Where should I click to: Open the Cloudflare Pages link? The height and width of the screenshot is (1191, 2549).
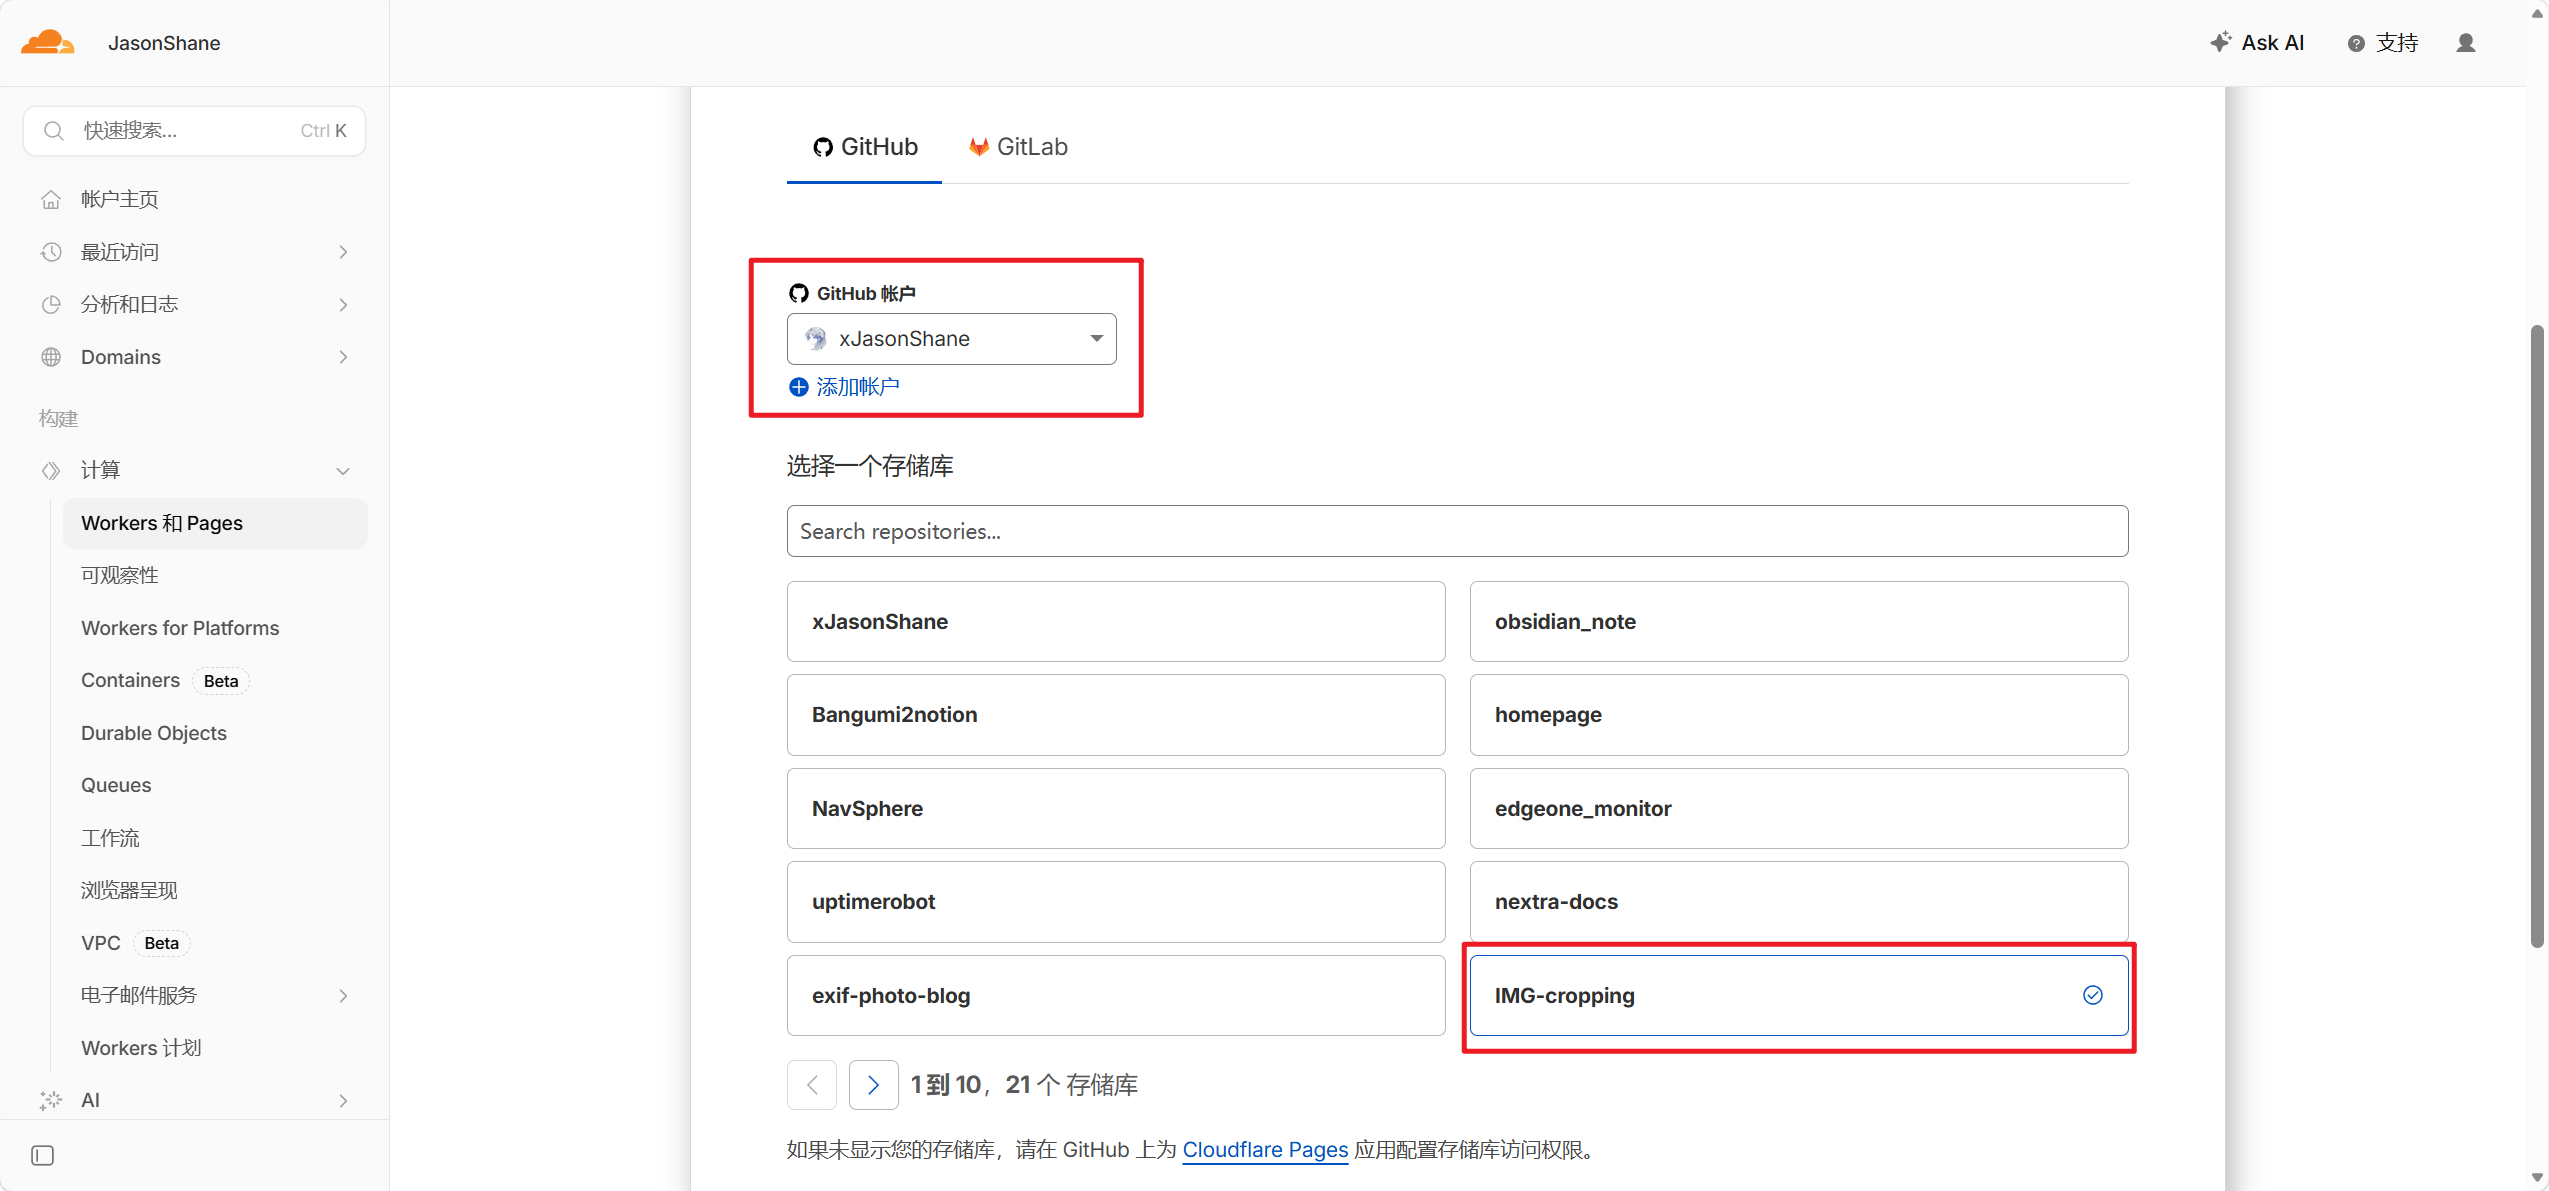coord(1265,1149)
